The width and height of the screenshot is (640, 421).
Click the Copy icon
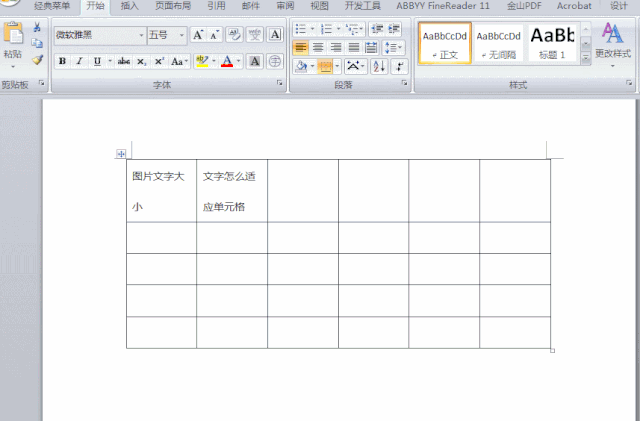tap(37, 43)
